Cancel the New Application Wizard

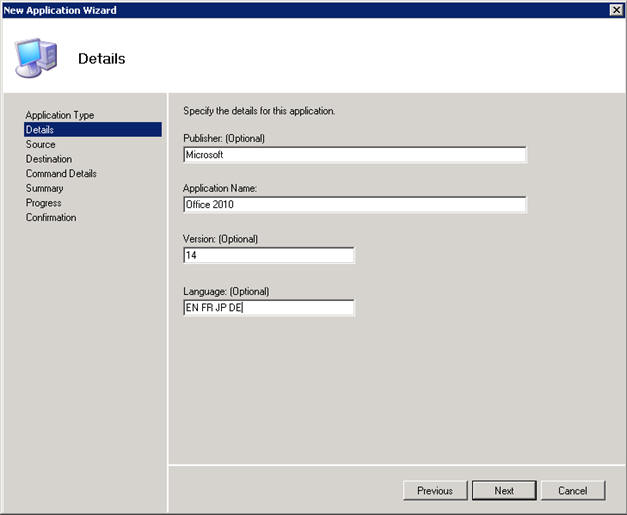573,490
